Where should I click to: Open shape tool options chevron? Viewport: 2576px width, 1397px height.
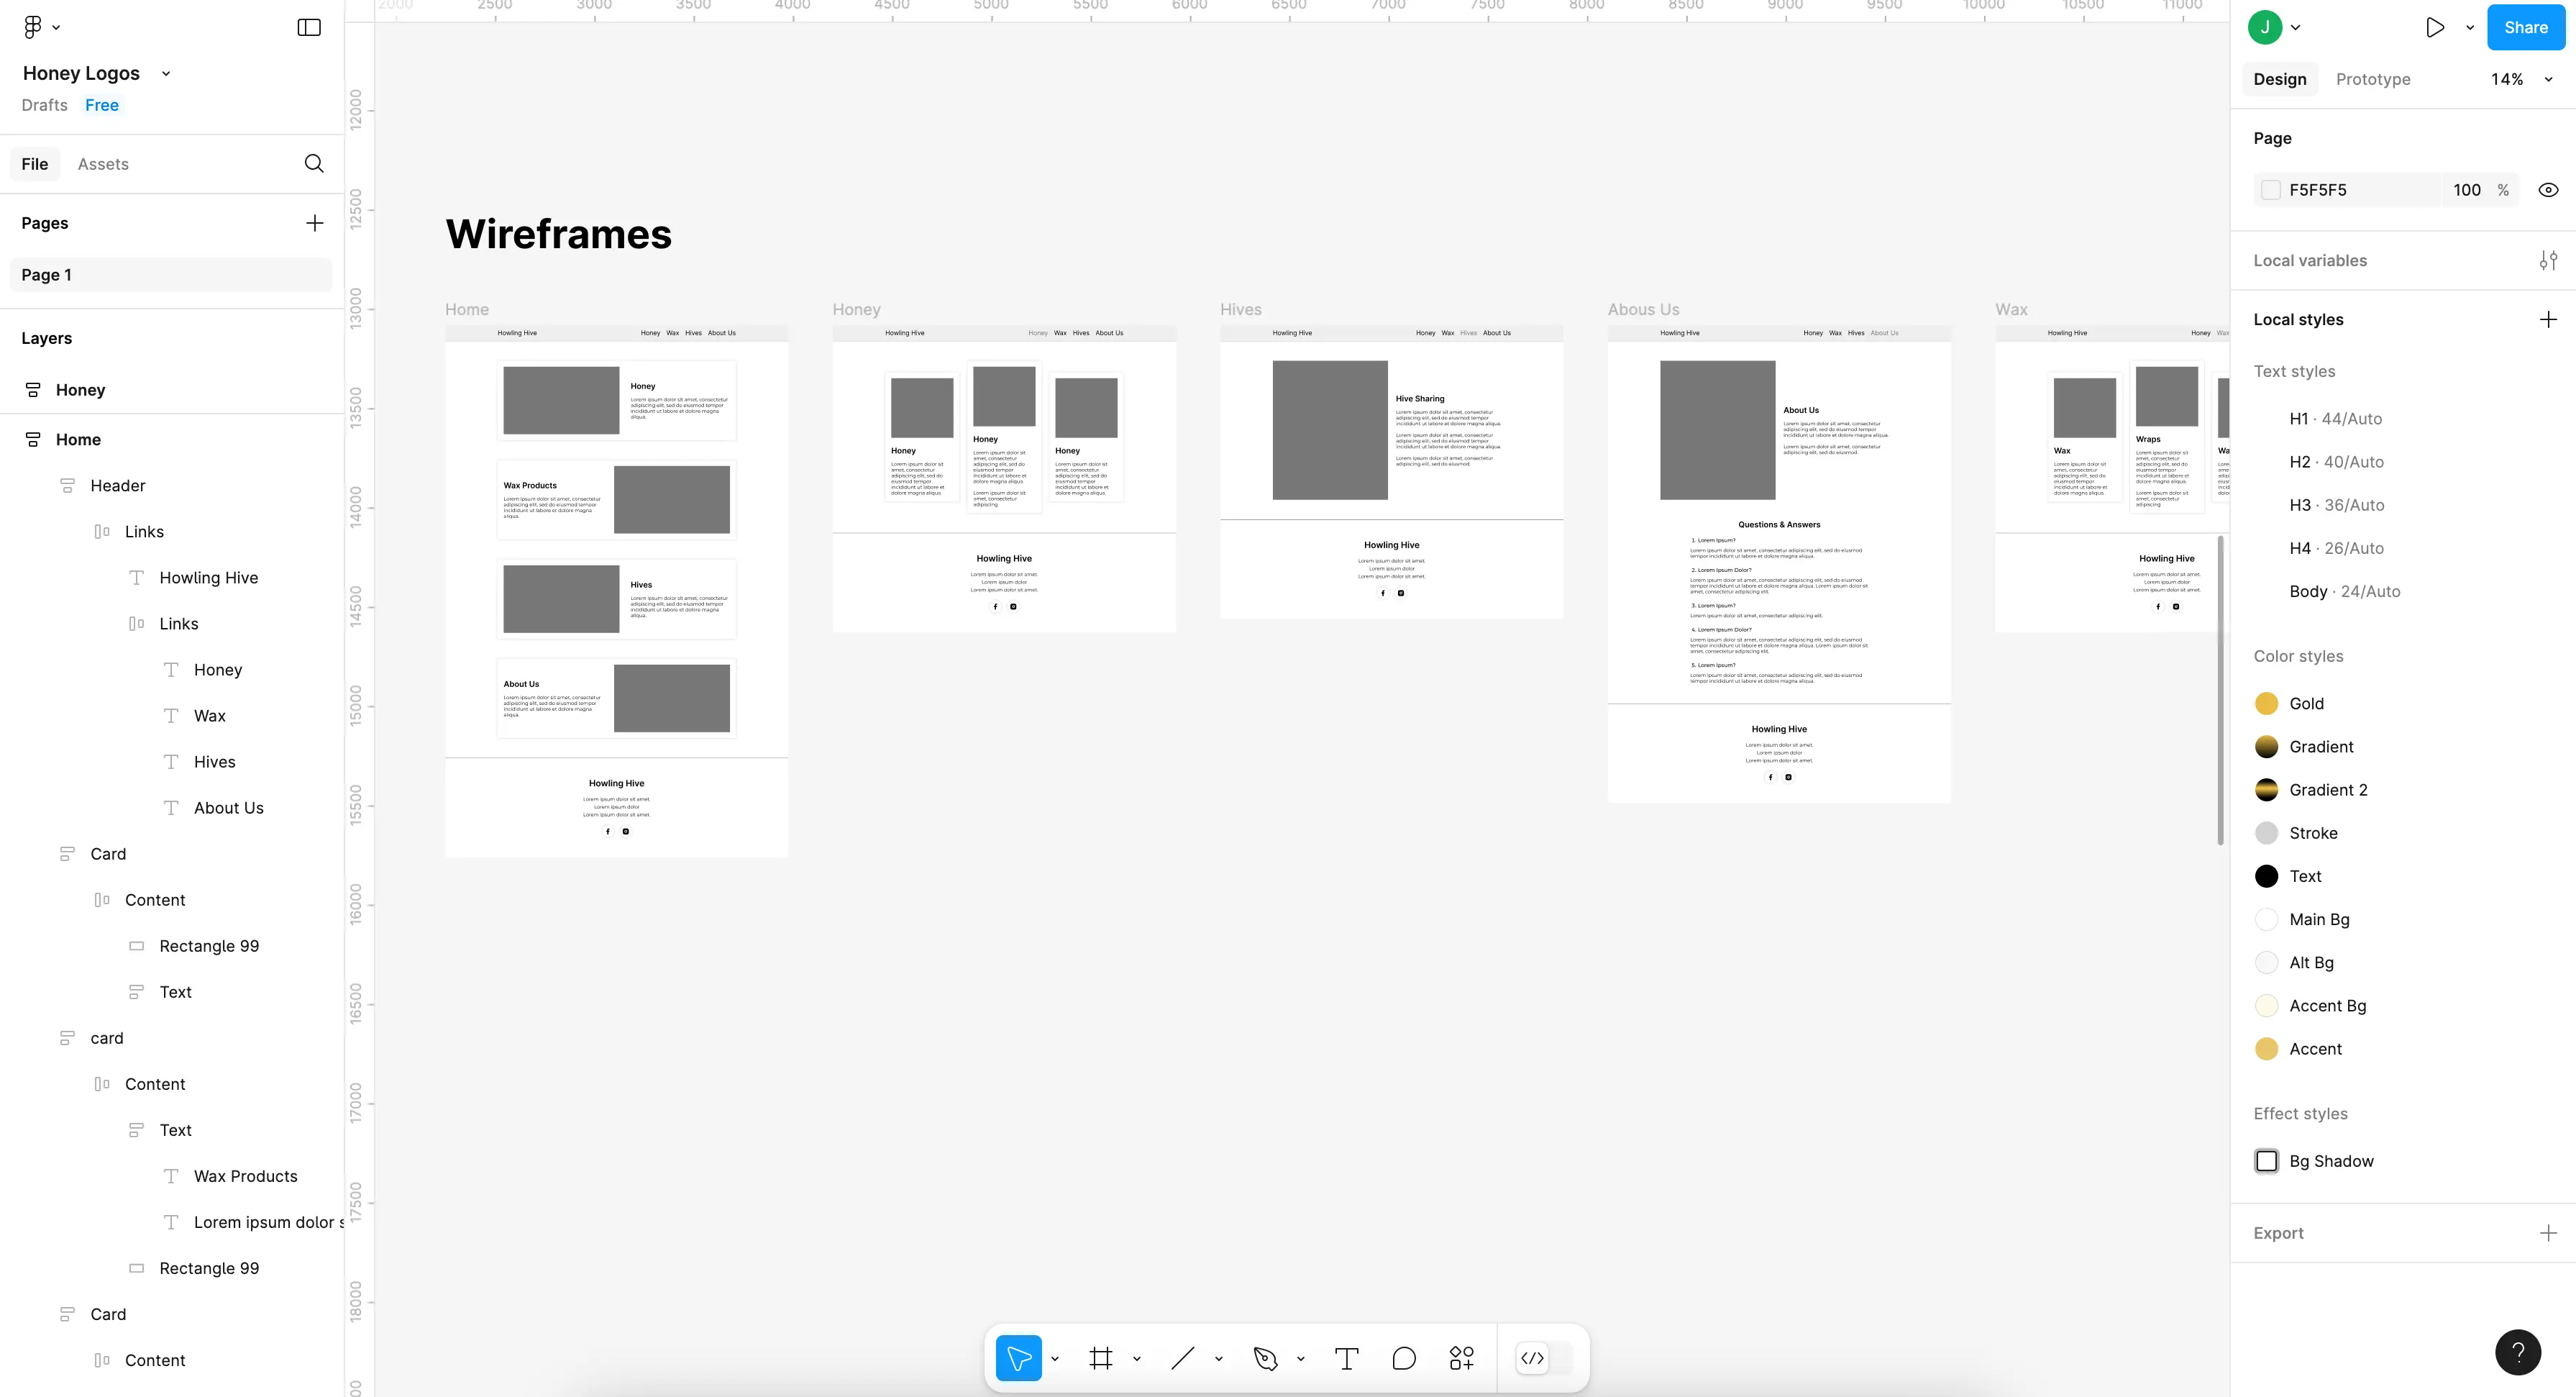1219,1359
